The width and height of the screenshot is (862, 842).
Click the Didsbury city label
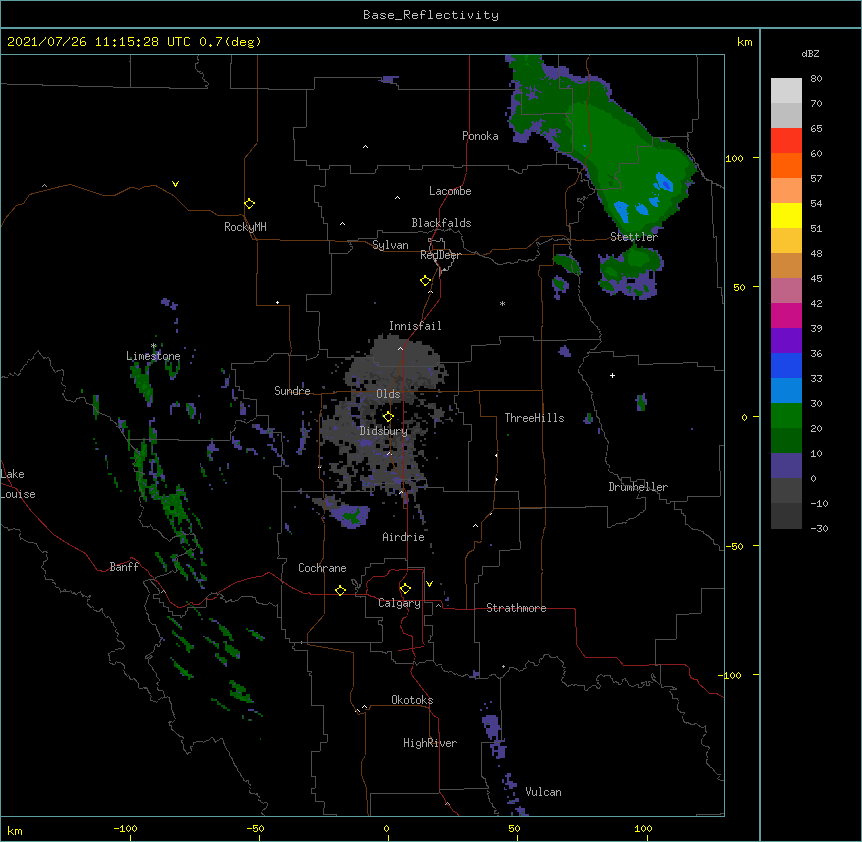384,431
